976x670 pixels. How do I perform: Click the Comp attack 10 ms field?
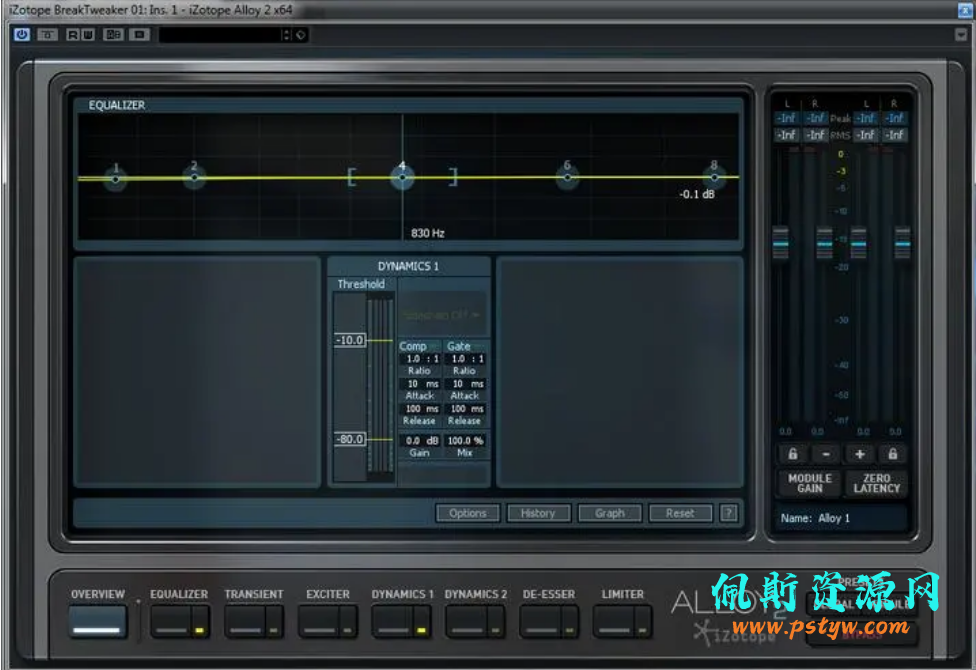coord(421,384)
